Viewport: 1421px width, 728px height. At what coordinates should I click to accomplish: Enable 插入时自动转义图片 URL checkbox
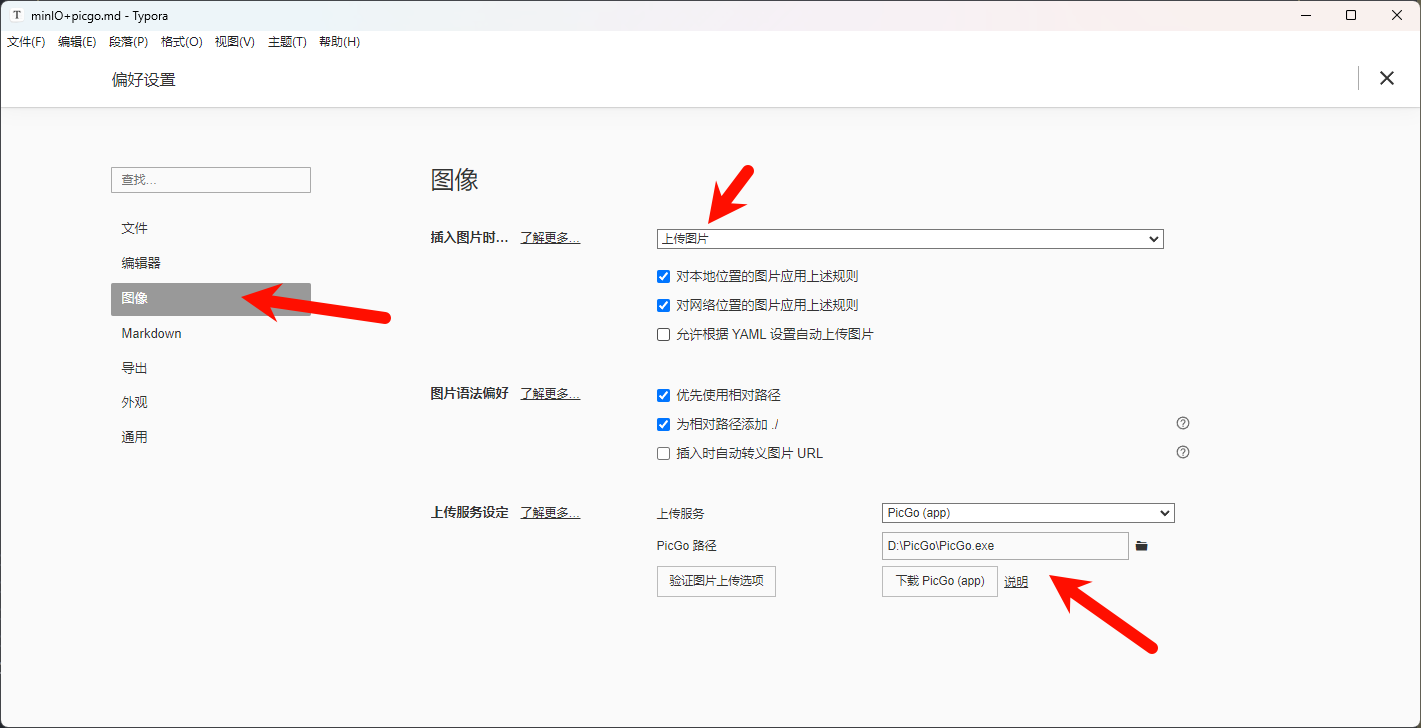pos(663,453)
